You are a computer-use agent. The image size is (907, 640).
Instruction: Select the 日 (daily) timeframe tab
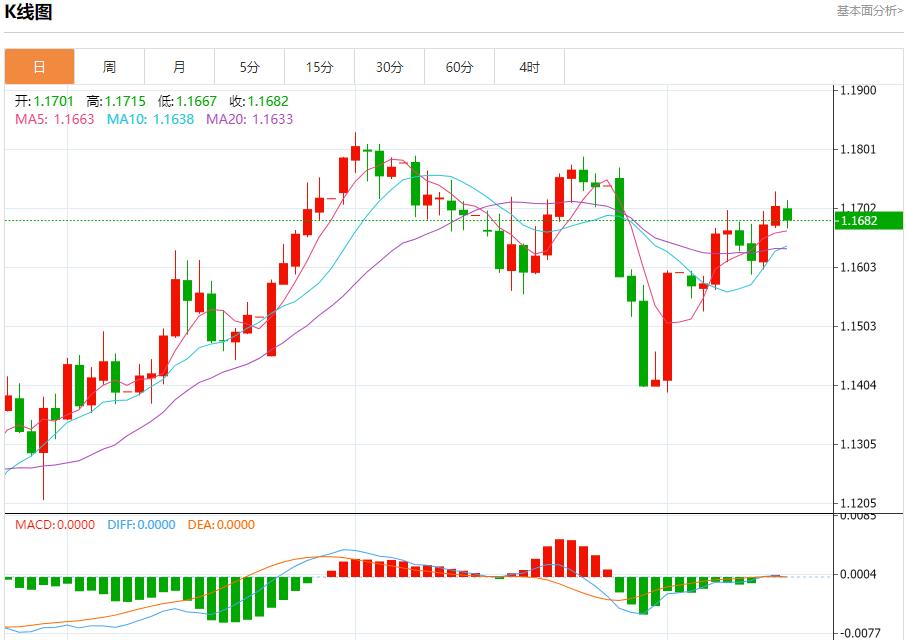[39, 66]
